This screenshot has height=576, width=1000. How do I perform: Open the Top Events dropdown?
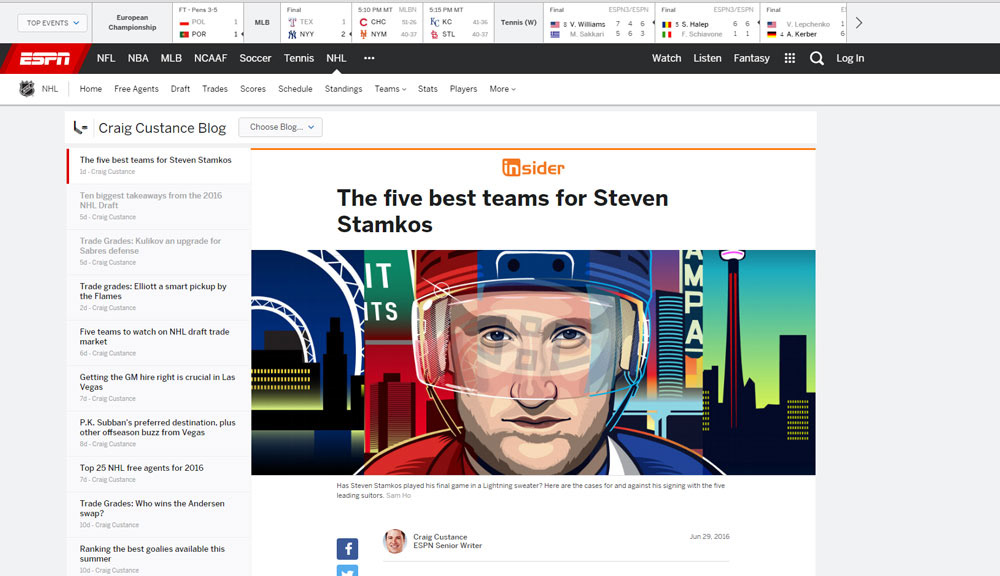(53, 23)
